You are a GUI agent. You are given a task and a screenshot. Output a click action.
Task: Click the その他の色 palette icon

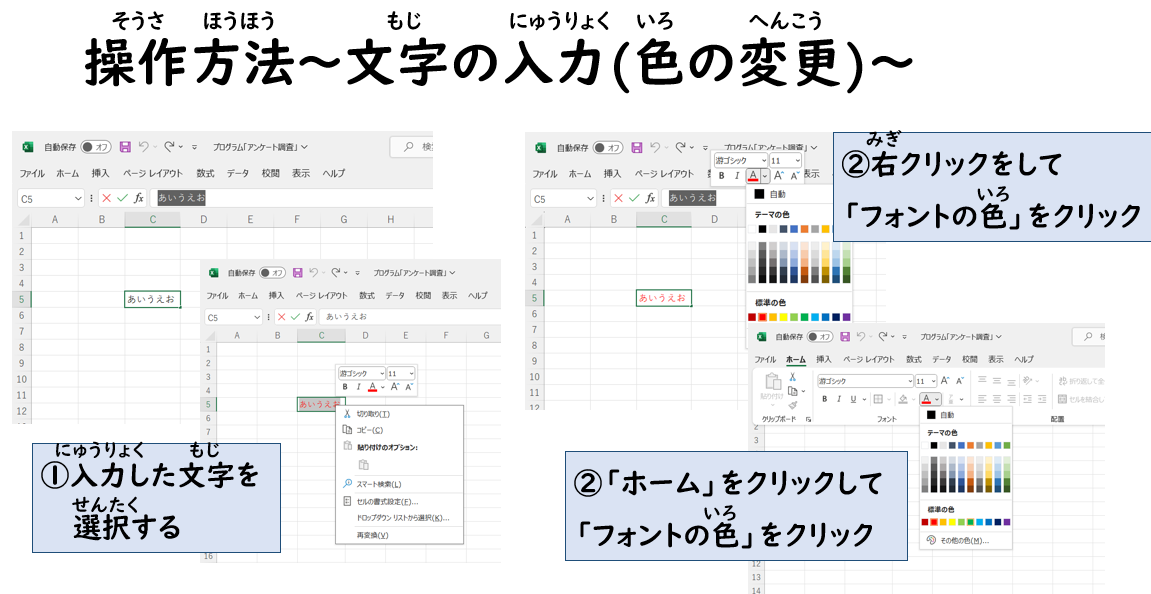point(931,540)
